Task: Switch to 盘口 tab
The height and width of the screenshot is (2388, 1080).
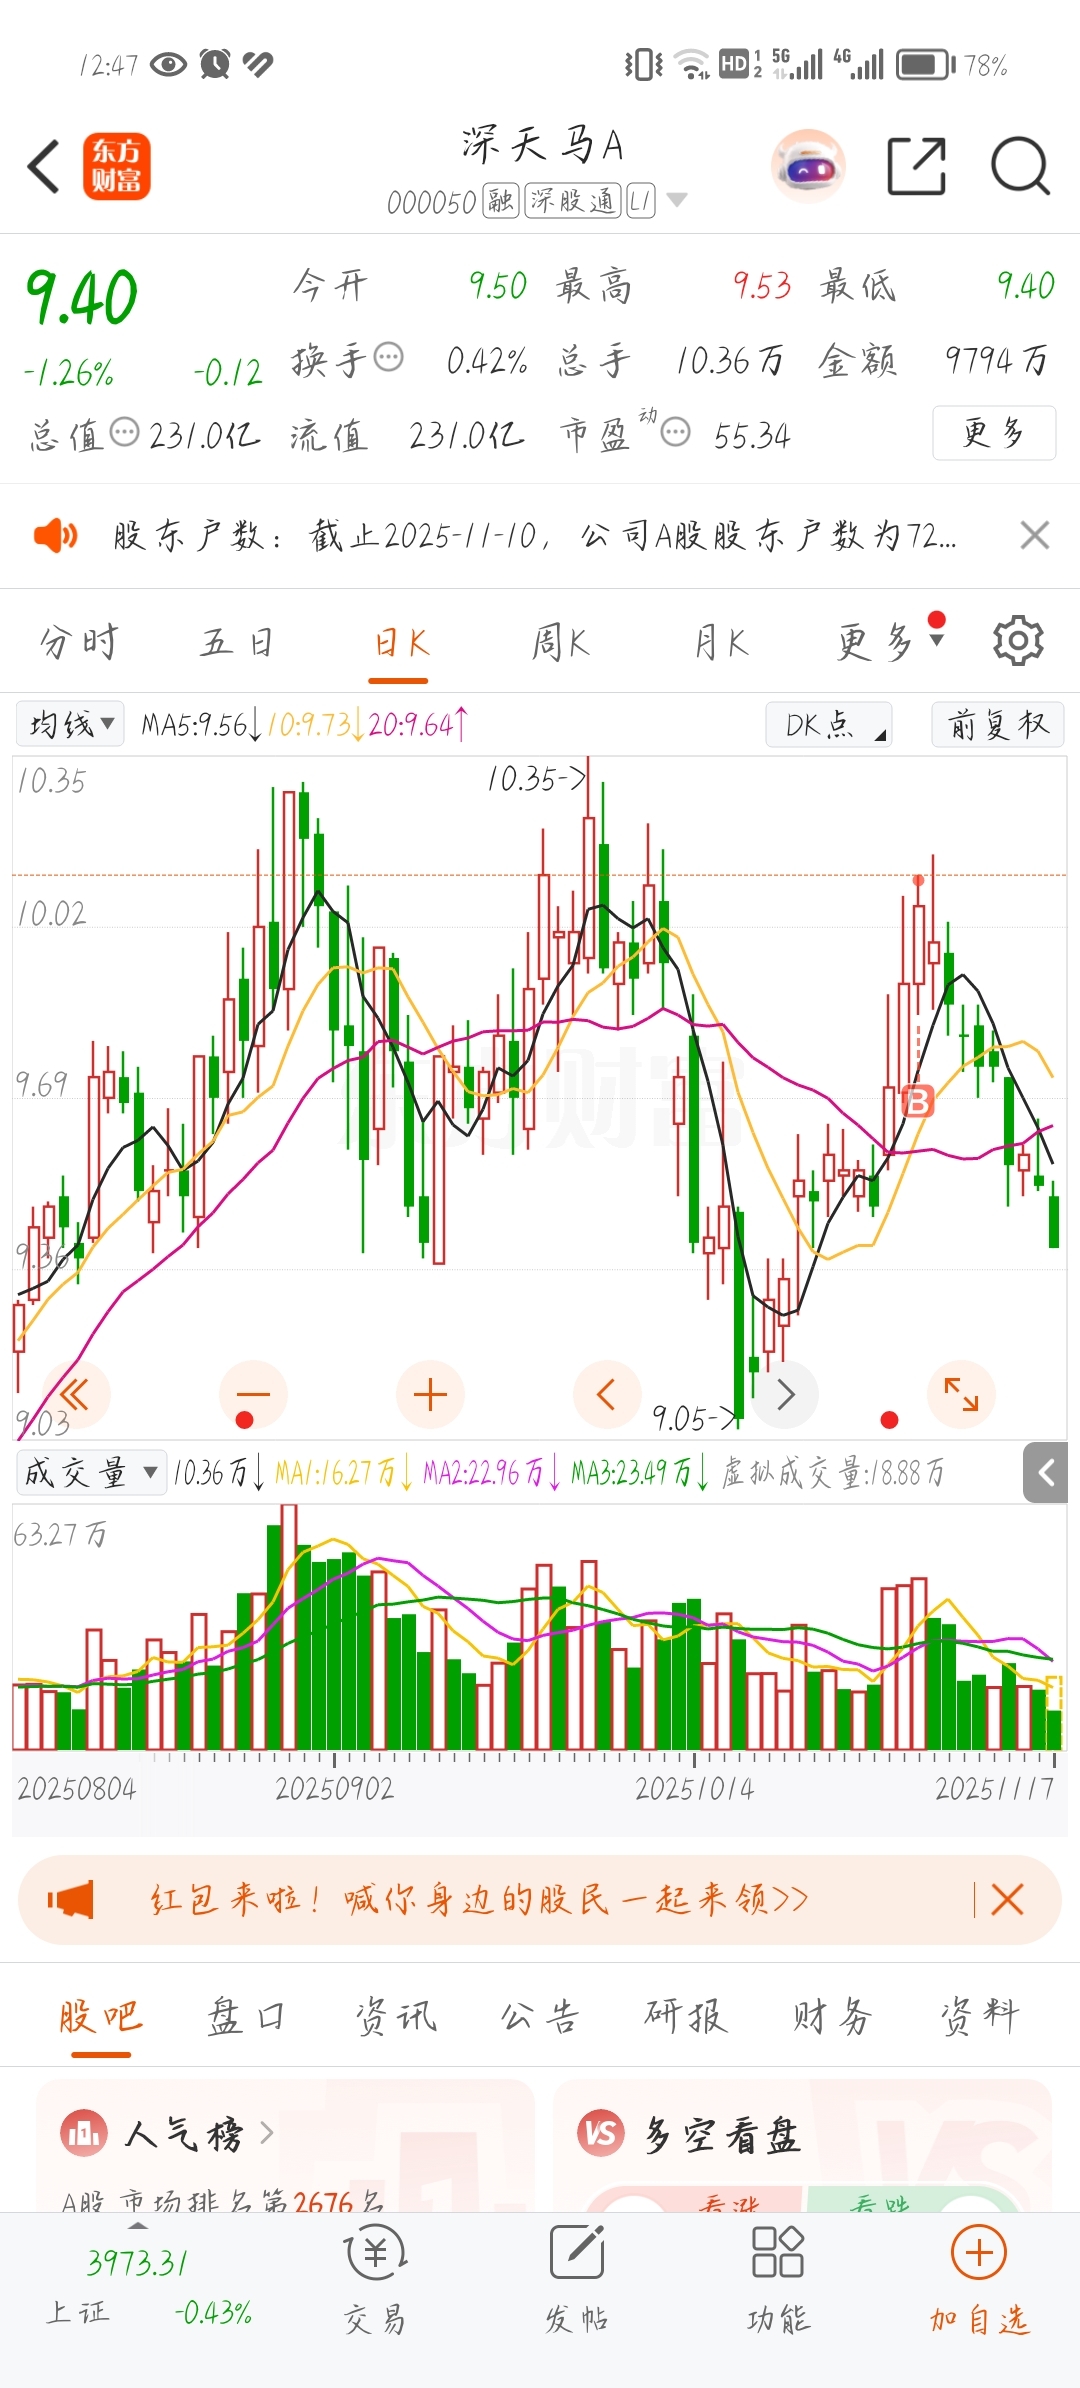Action: point(246,2016)
